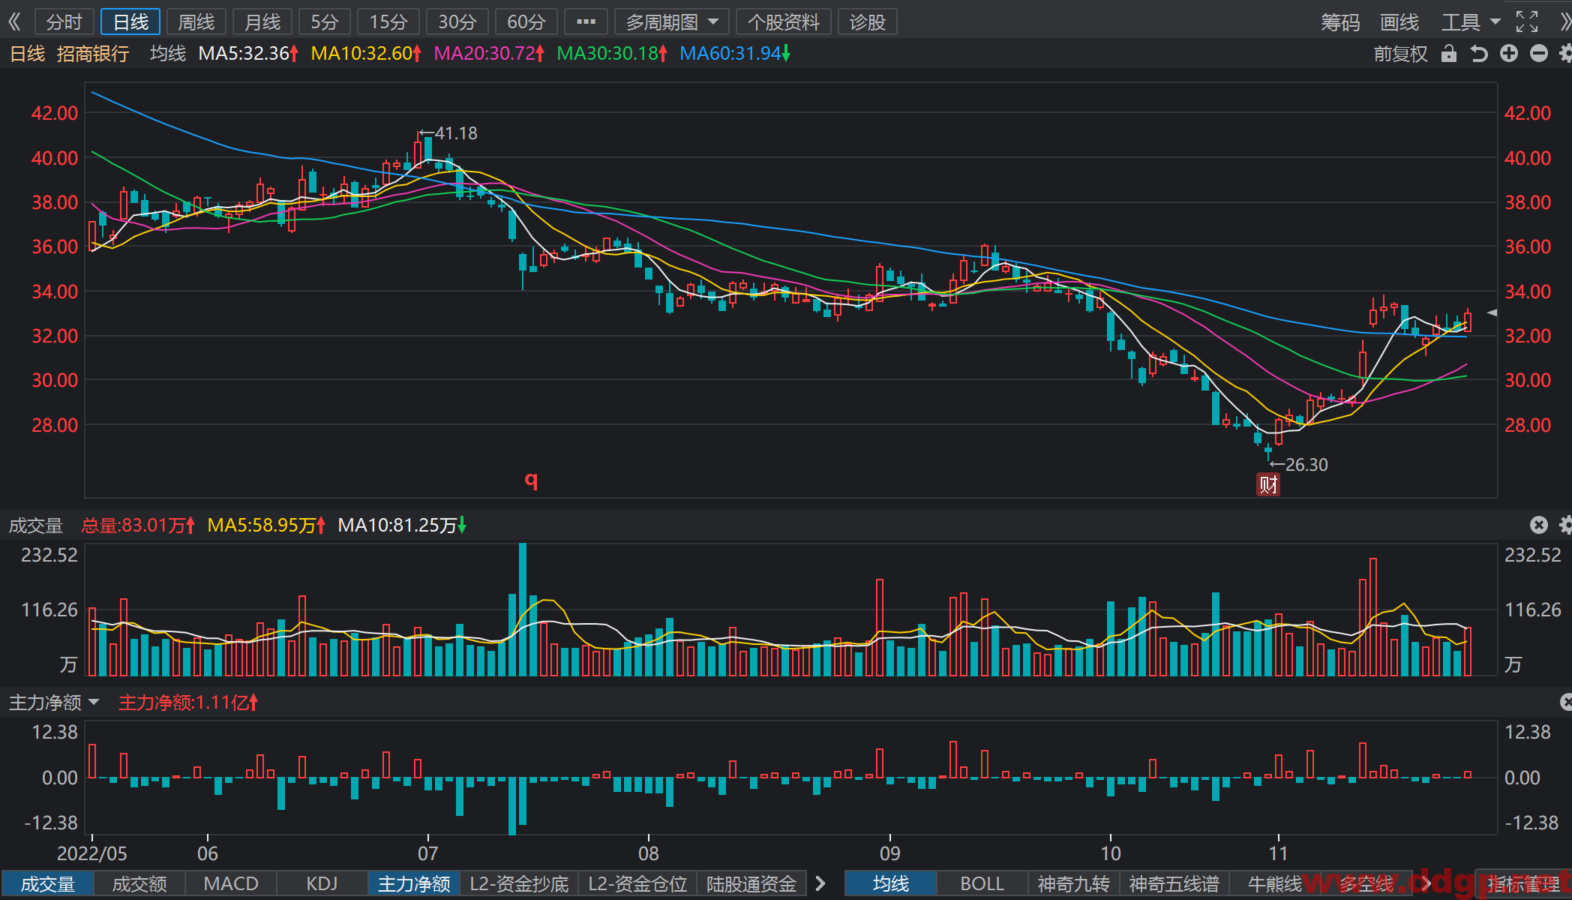This screenshot has width=1572, height=900.
Task: Click the red 财 marker on chart
Action: 1268,485
